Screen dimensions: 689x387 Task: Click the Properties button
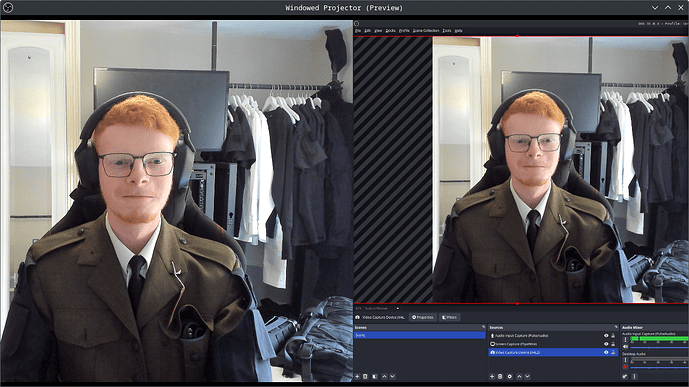(423, 317)
